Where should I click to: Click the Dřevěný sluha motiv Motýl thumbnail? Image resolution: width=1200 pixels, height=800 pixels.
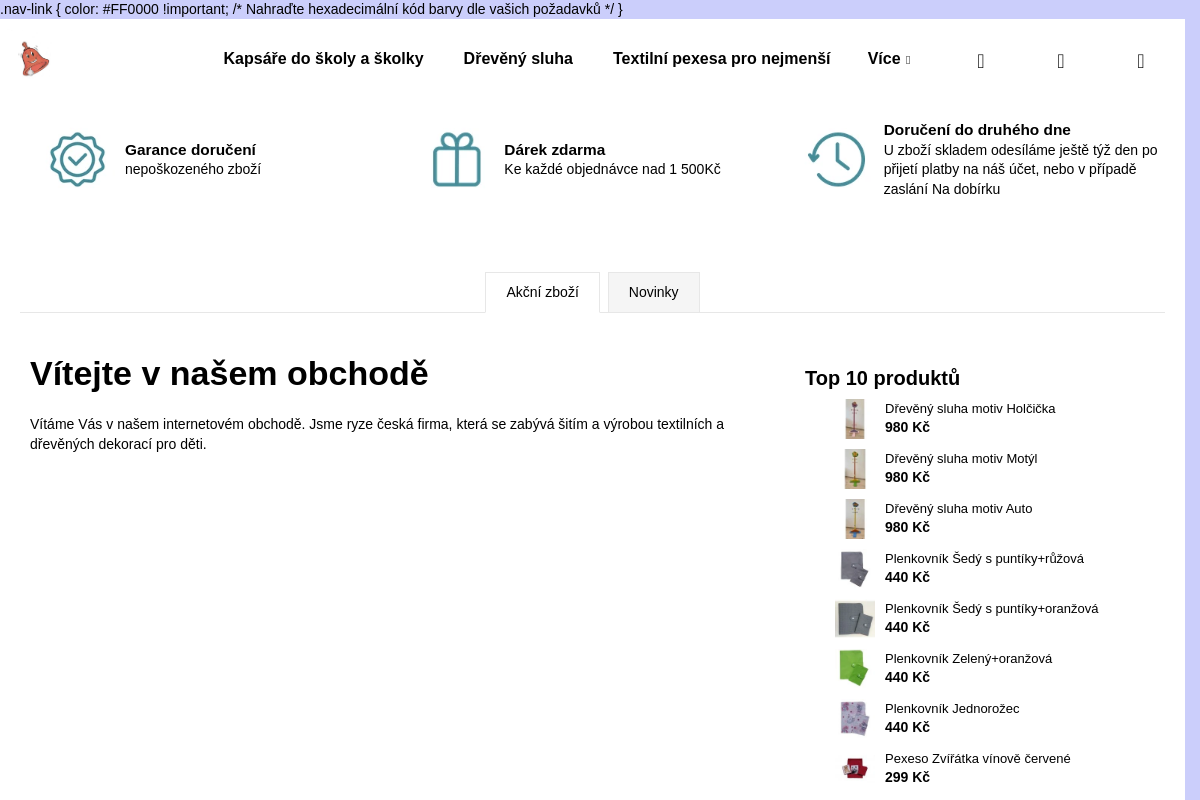854,468
